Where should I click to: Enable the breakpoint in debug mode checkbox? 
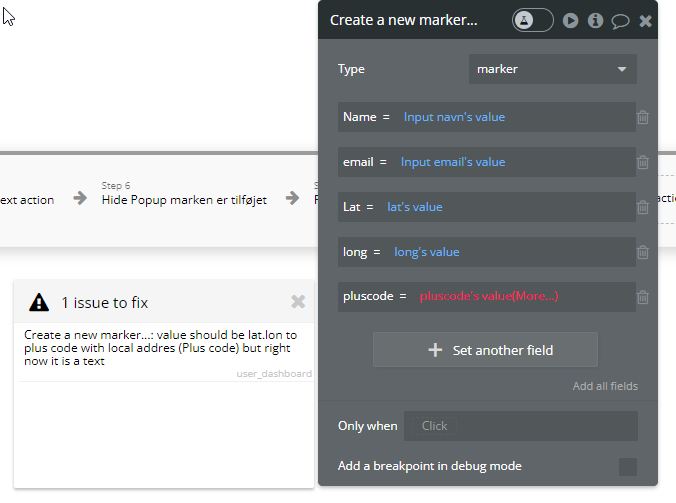click(627, 466)
